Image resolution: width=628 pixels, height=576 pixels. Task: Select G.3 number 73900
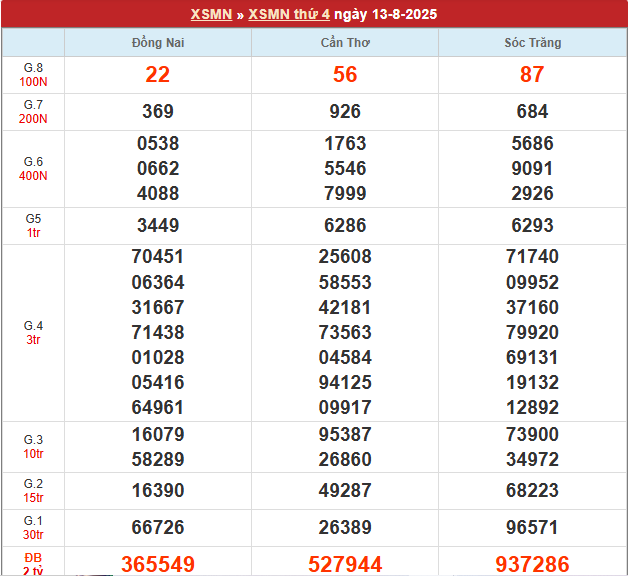pos(532,435)
